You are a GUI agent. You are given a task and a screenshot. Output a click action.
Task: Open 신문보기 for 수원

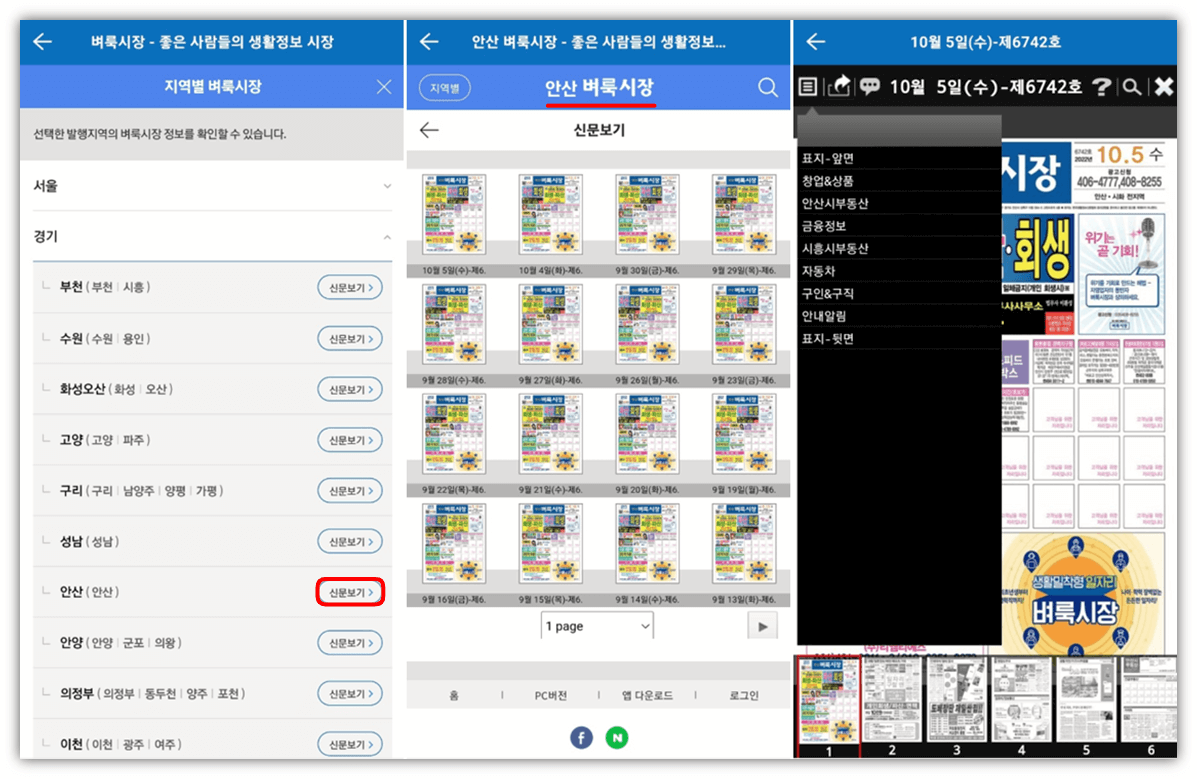[350, 338]
